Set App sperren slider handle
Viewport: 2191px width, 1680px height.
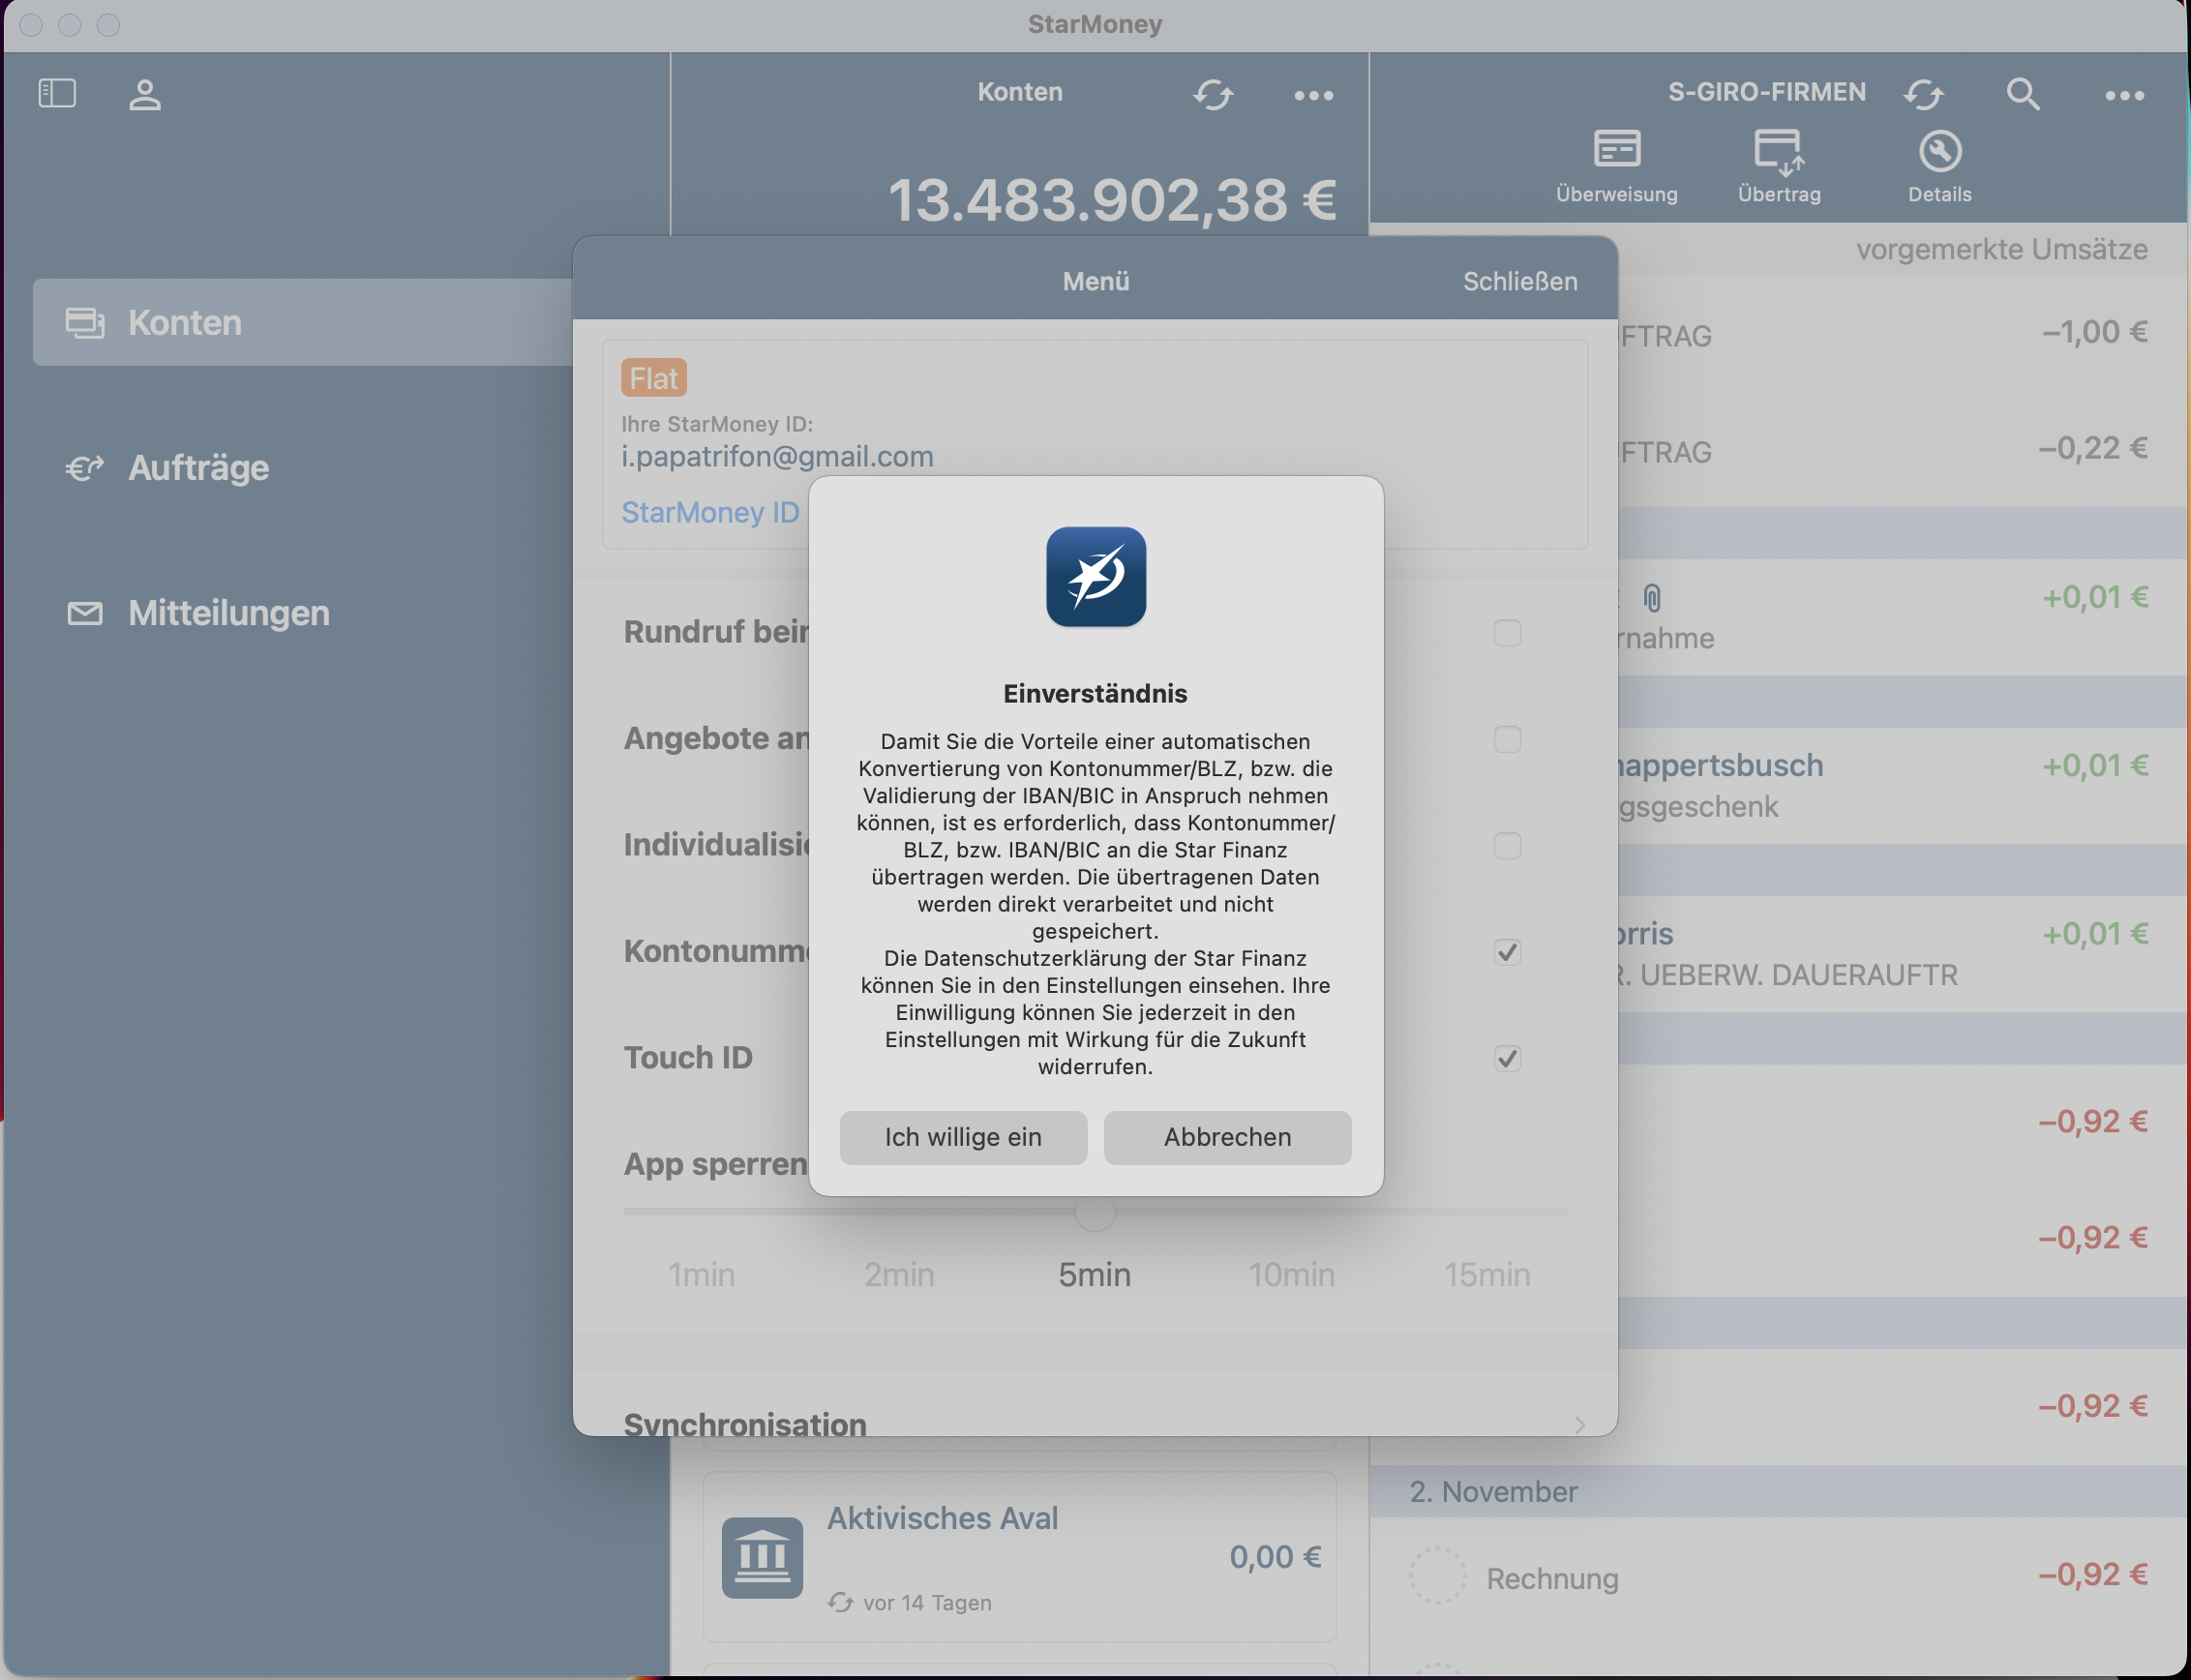tap(1095, 1211)
